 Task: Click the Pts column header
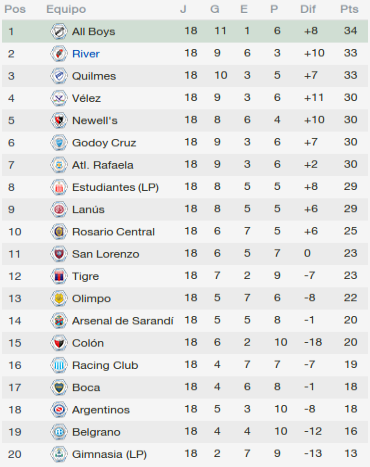coord(349,9)
